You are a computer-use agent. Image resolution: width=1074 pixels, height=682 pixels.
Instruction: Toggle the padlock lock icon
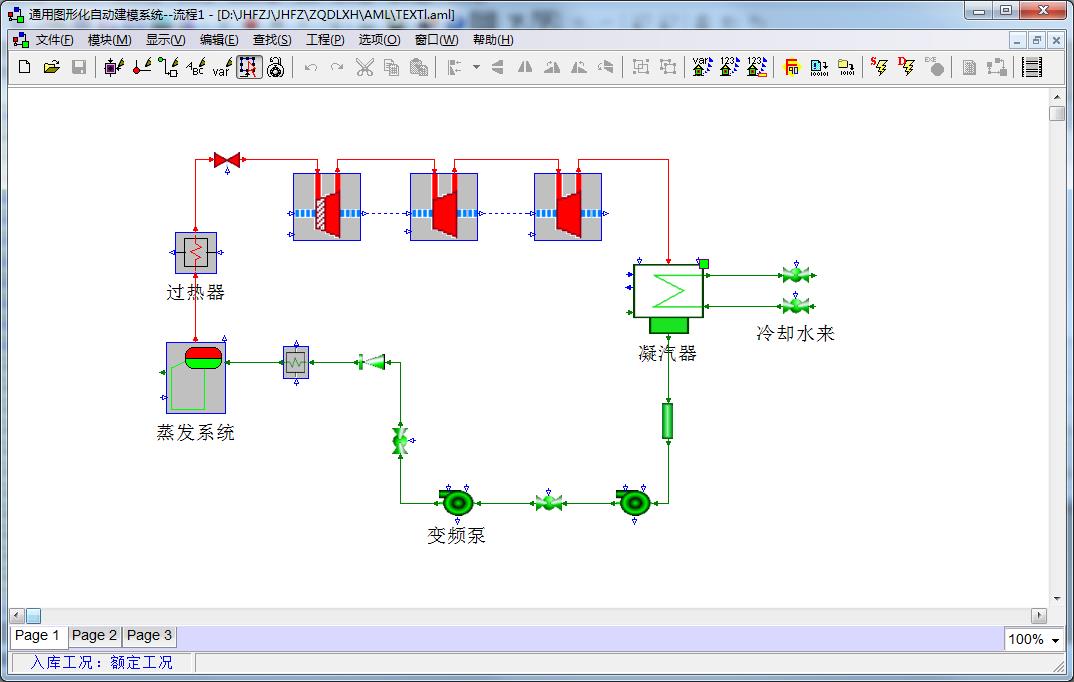276,67
